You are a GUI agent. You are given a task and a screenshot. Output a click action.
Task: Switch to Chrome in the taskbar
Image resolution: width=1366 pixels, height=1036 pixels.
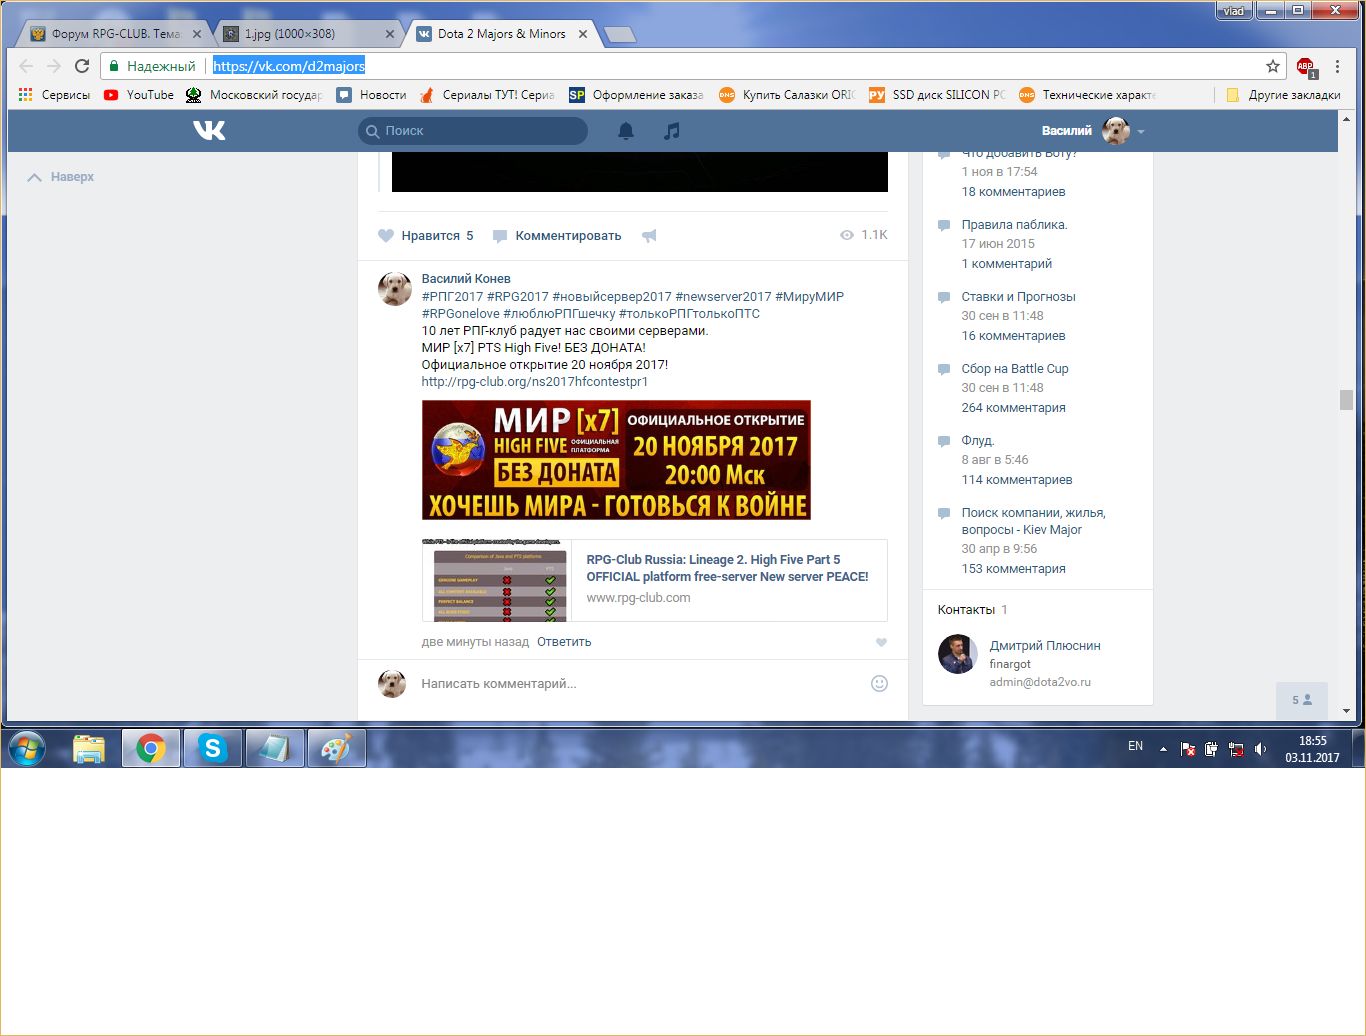click(151, 748)
